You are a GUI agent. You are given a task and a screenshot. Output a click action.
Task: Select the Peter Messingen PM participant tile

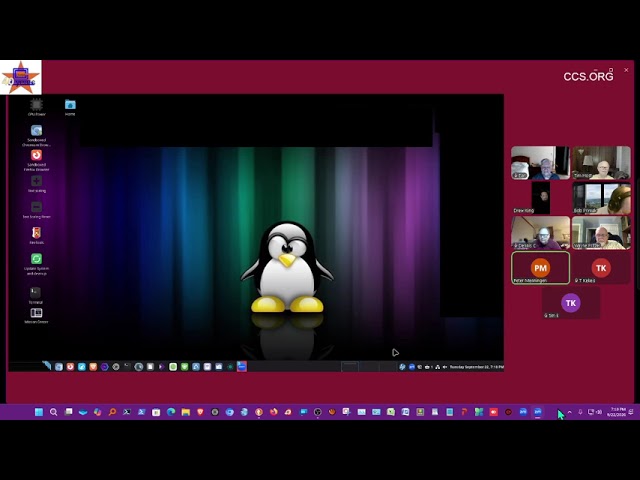coord(540,268)
